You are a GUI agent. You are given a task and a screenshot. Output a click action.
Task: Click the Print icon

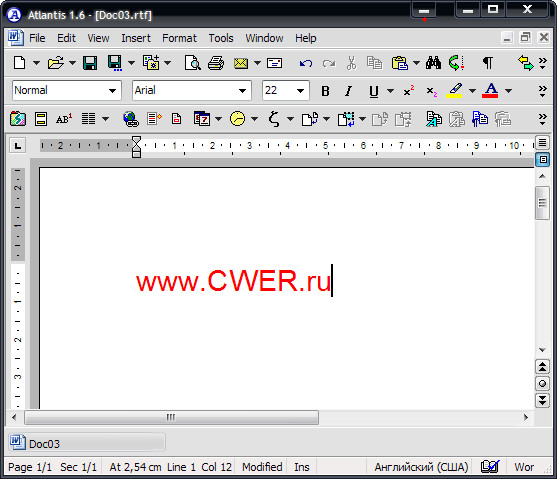216,63
